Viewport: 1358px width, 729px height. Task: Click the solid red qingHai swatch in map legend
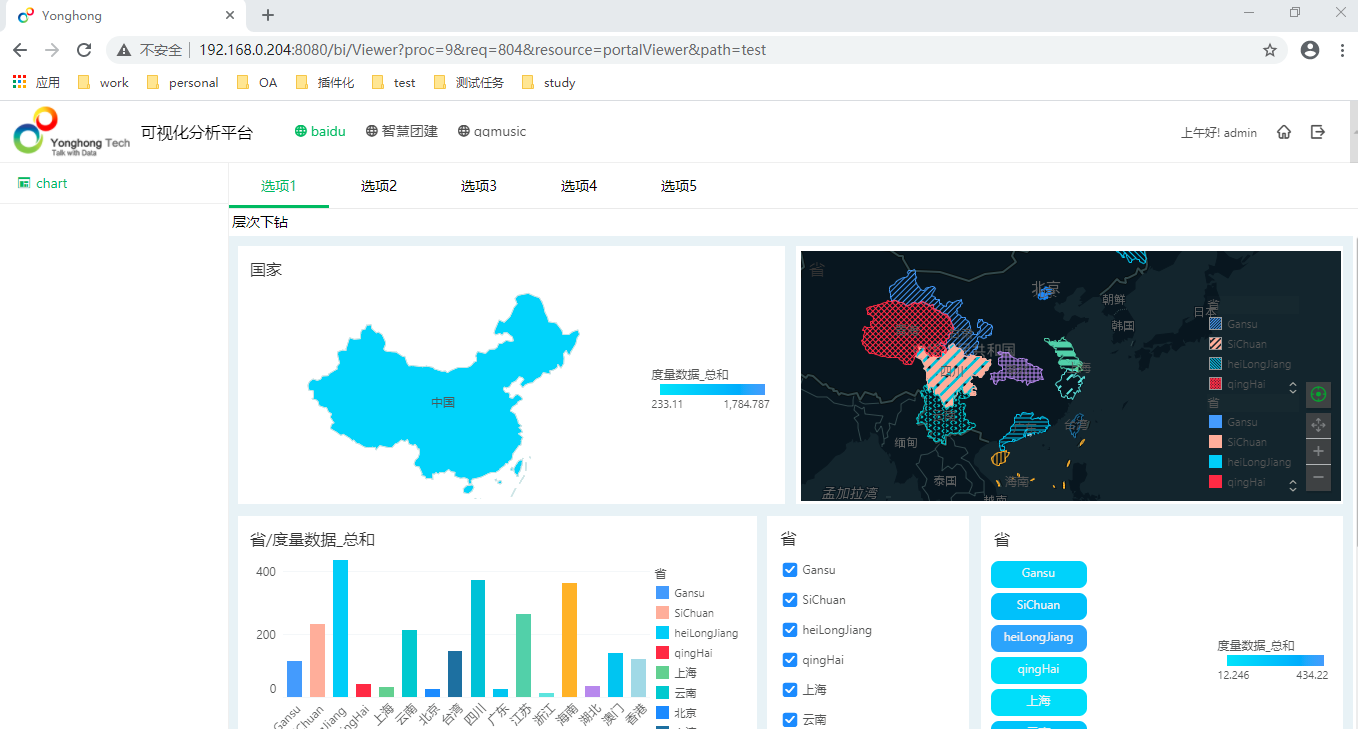click(1215, 482)
